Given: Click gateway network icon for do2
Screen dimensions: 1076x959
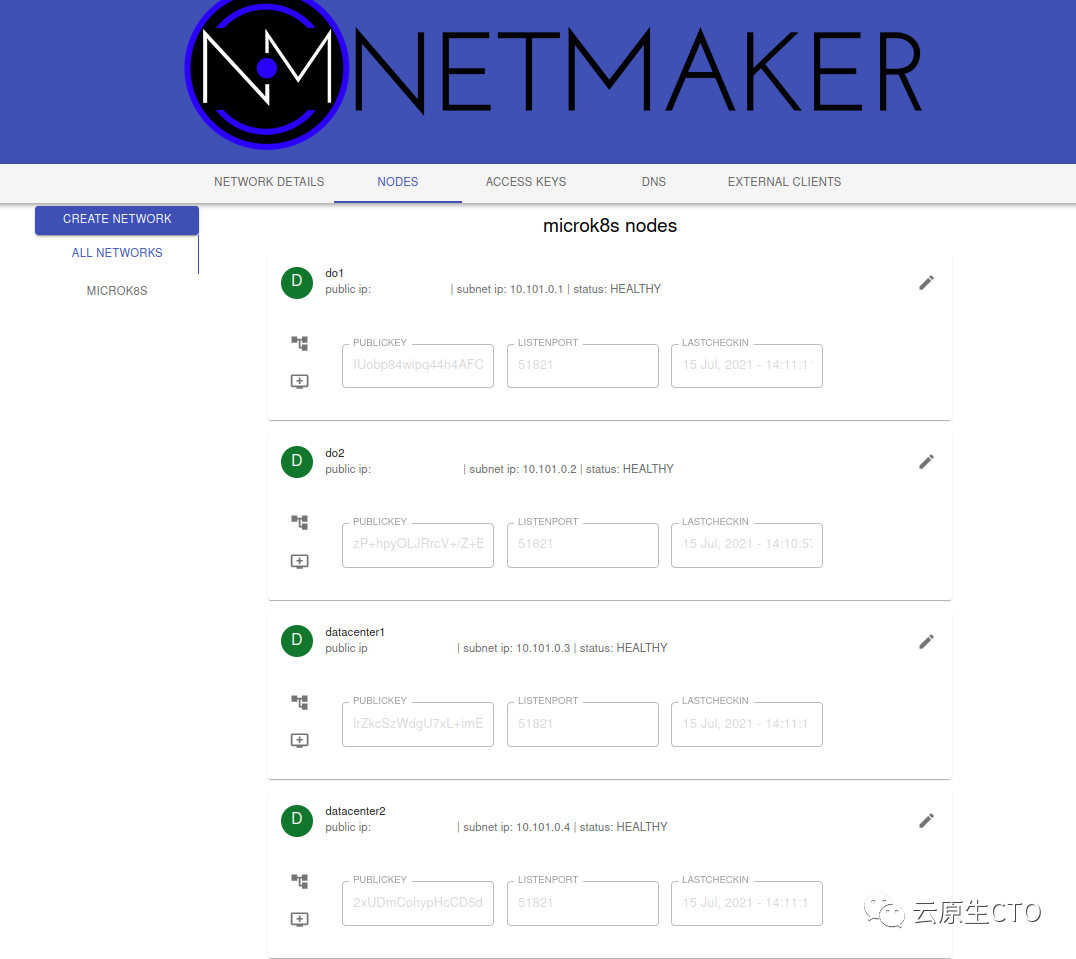Looking at the screenshot, I should tap(299, 522).
